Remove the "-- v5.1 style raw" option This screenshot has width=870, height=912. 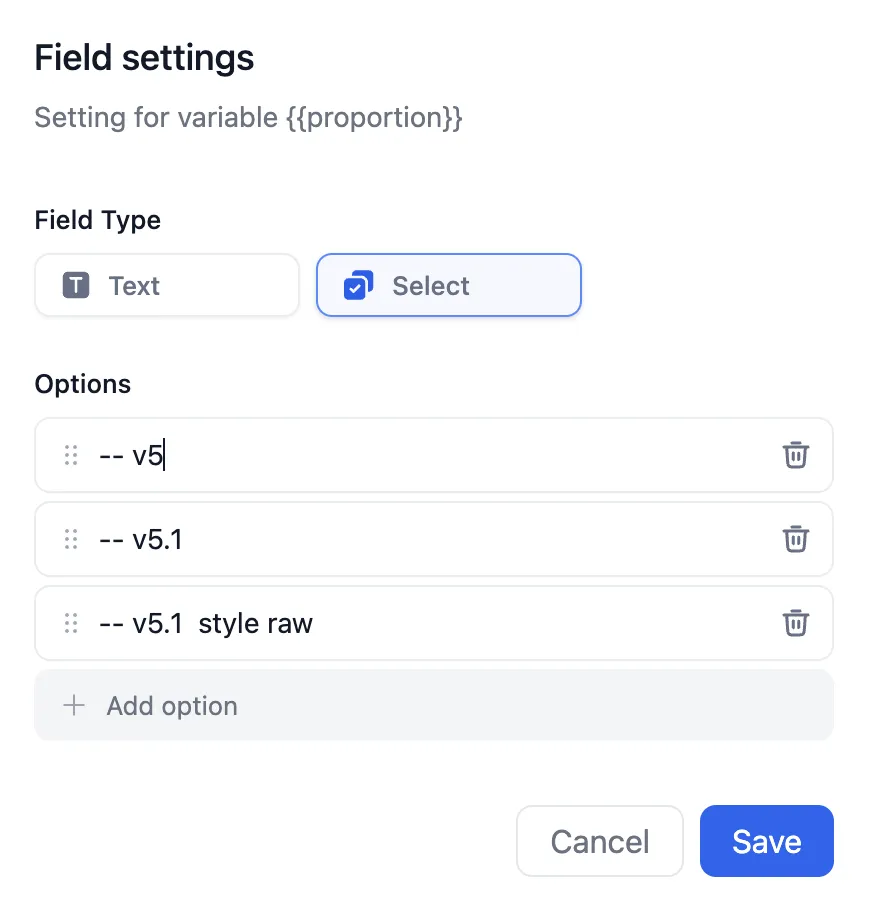795,623
